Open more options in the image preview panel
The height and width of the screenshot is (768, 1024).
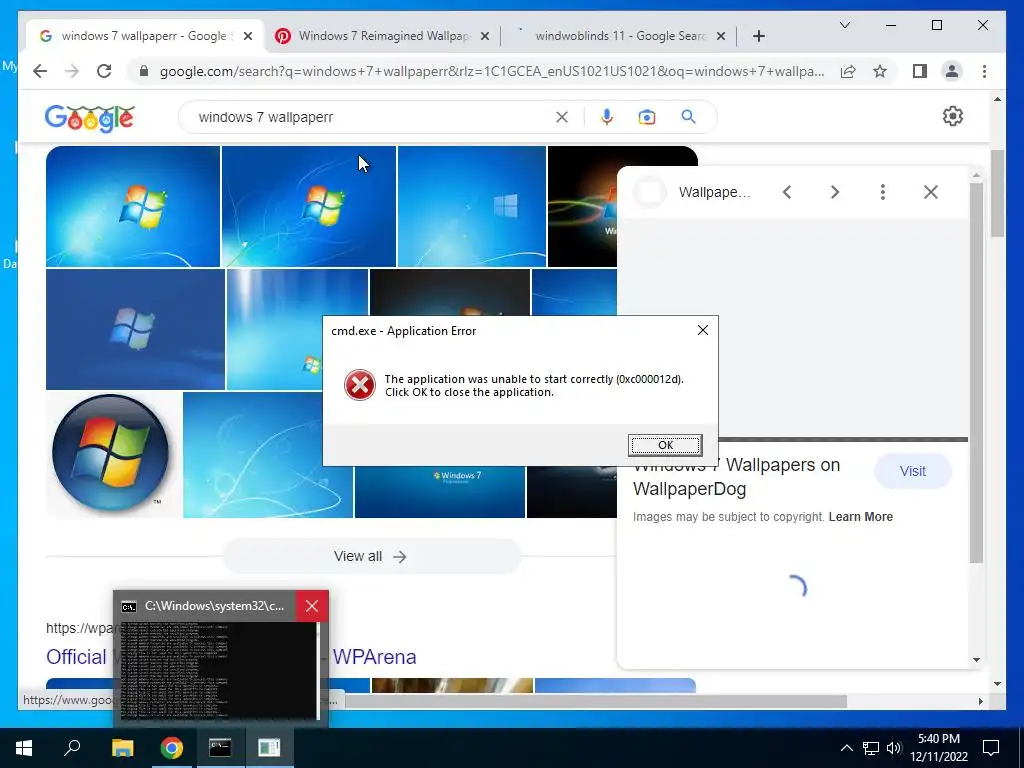(x=882, y=192)
